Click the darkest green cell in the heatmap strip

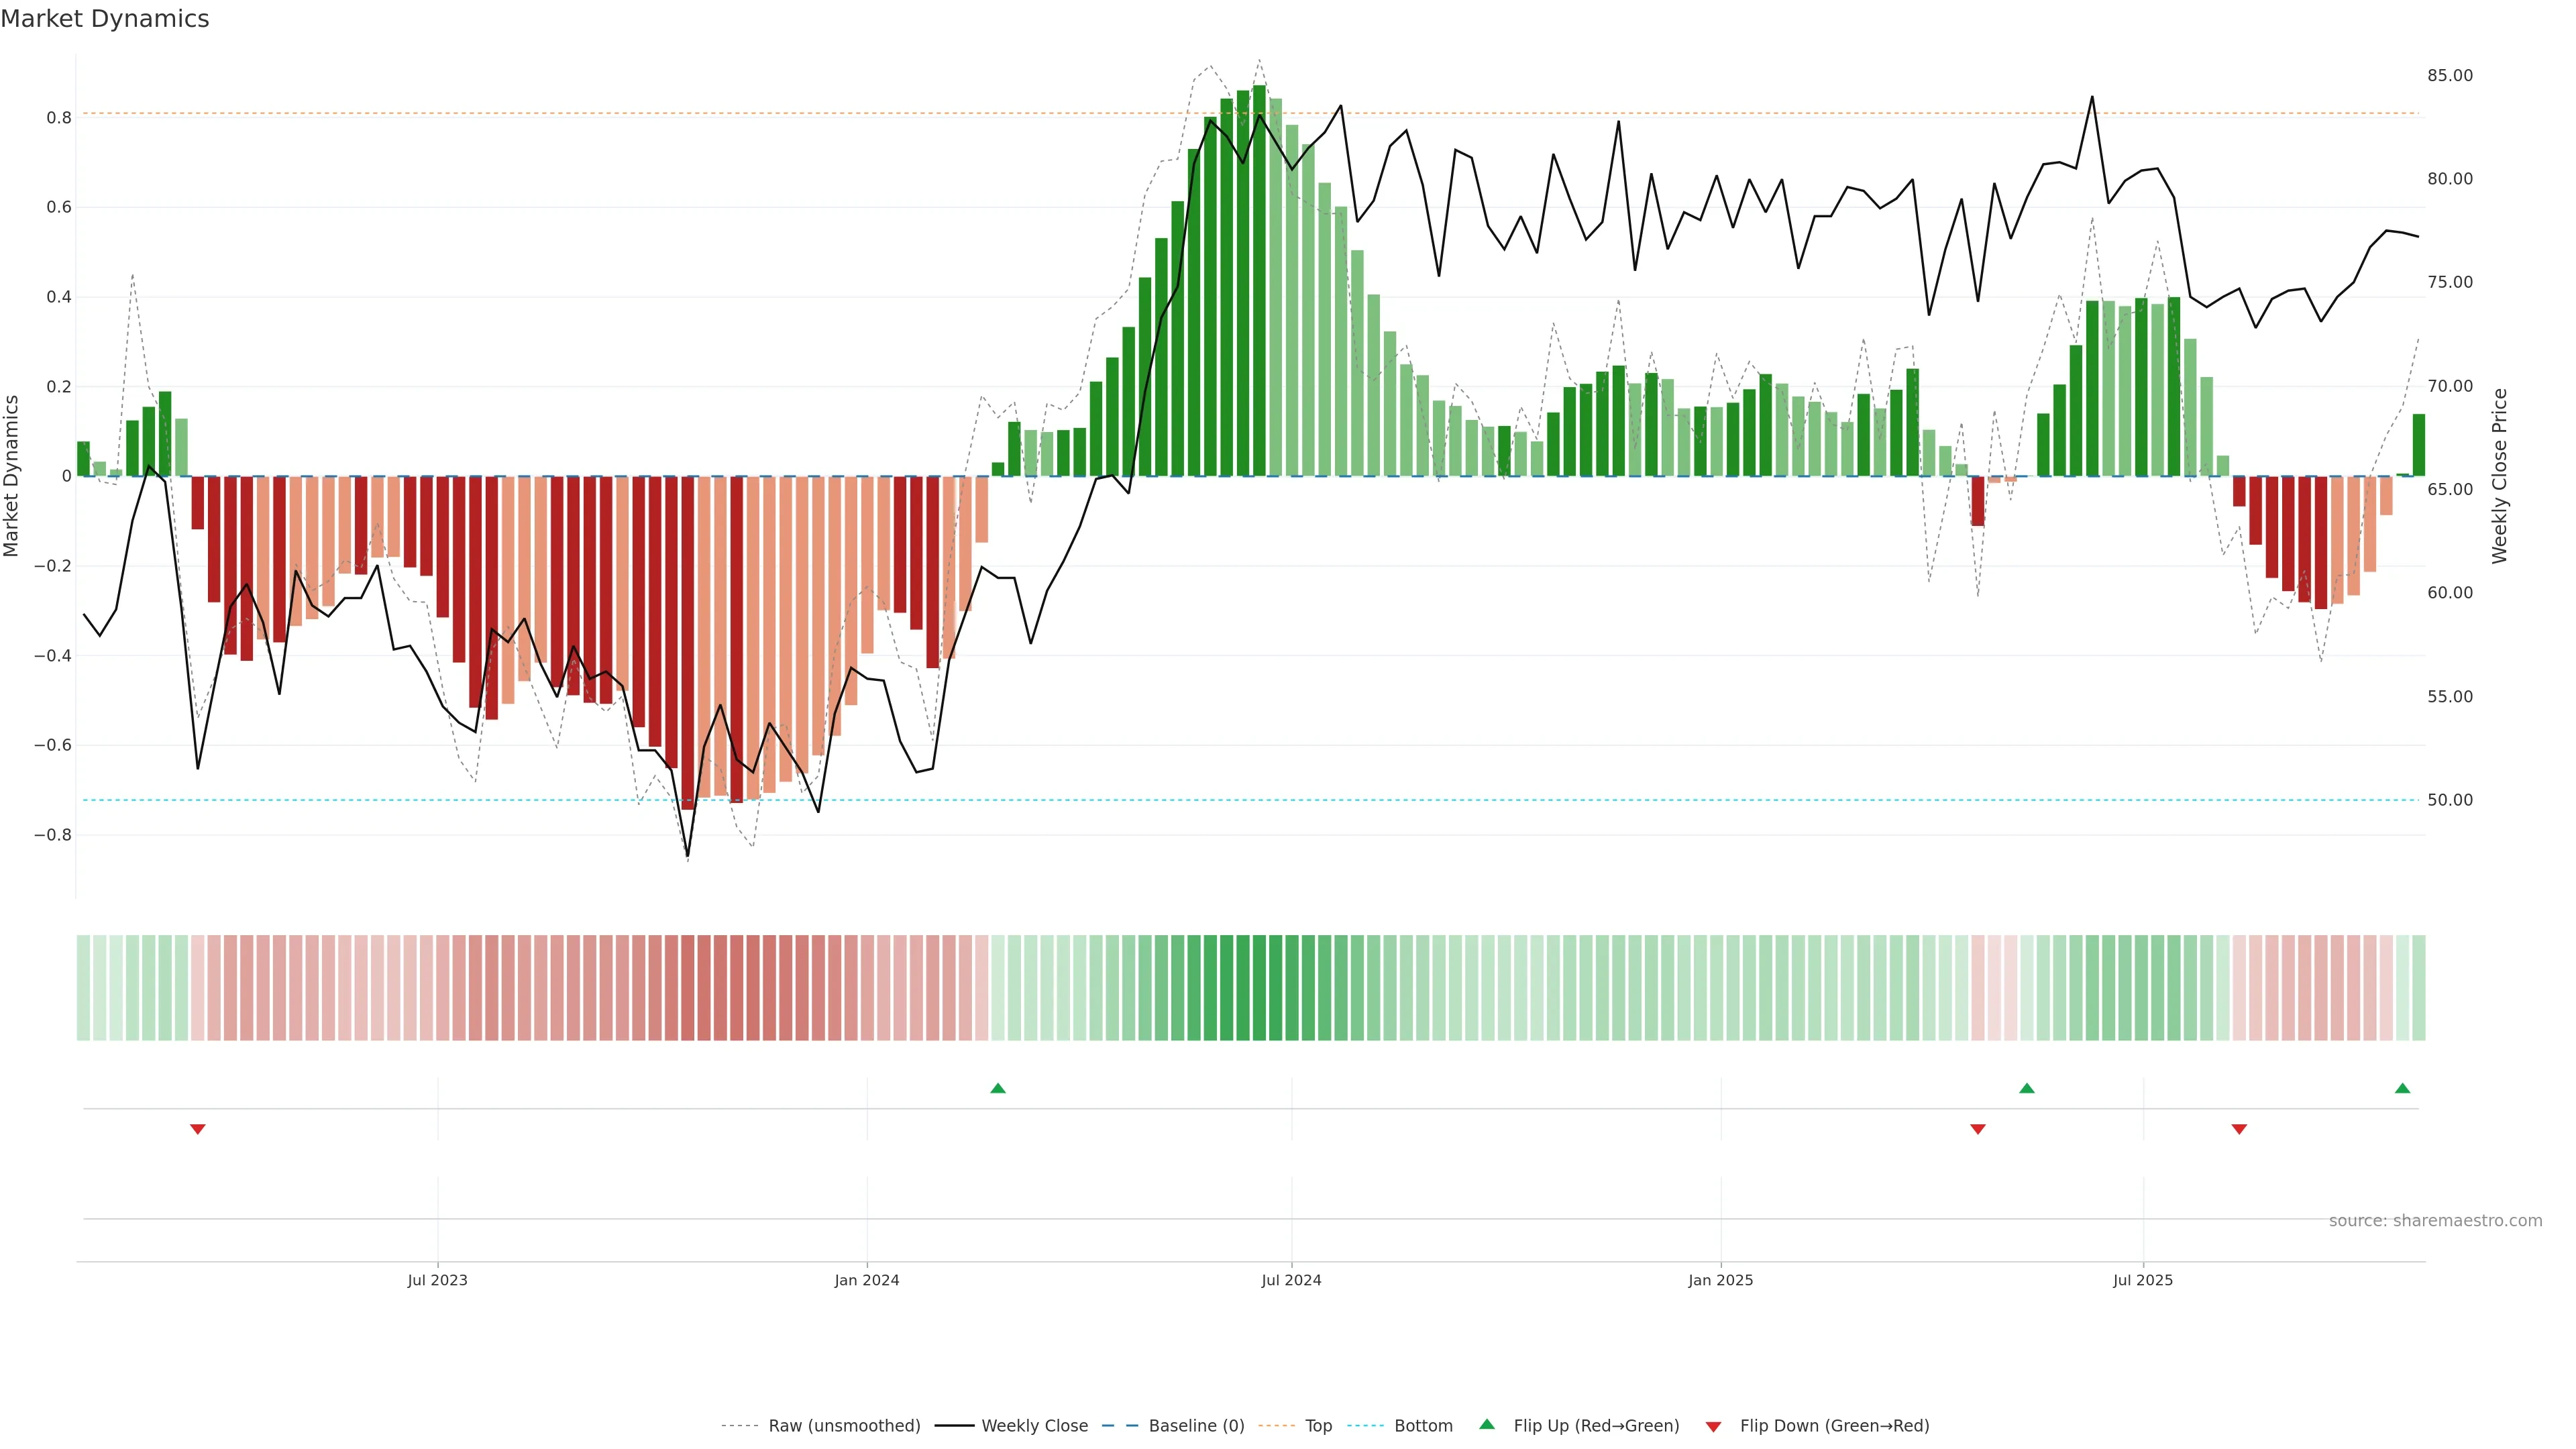[1259, 988]
